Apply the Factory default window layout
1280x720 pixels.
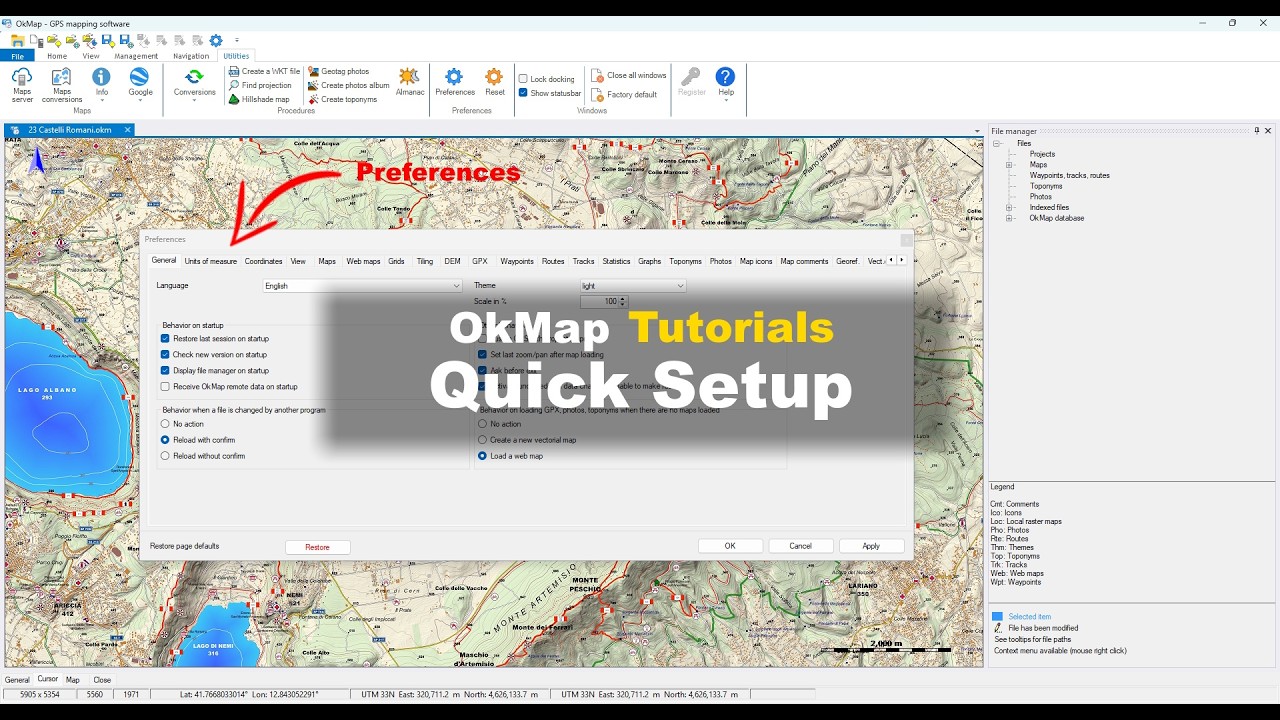(x=624, y=95)
